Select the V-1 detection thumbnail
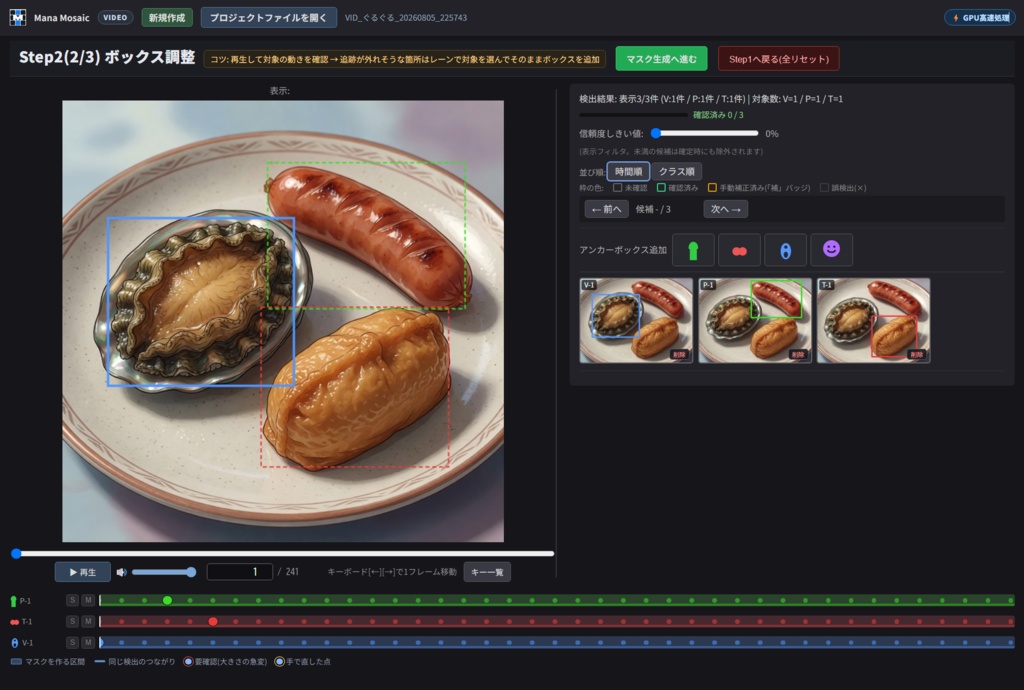This screenshot has height=690, width=1024. (x=636, y=321)
